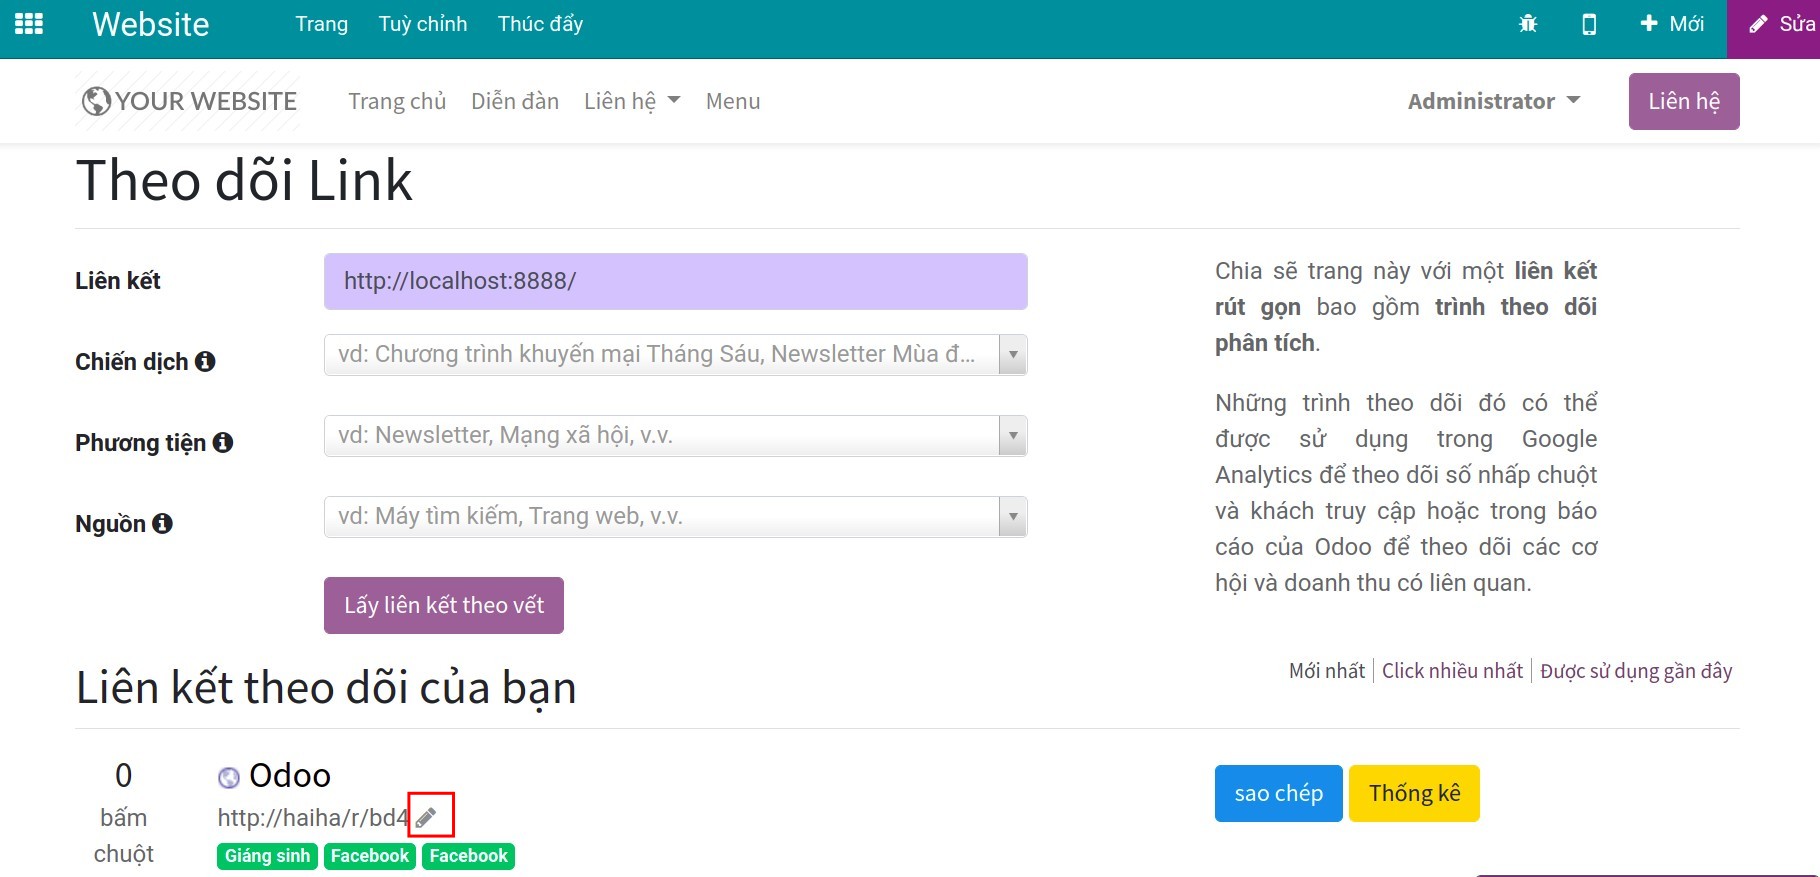1820x877 pixels.
Task: Click the Nguồn info icon
Action: click(x=162, y=524)
